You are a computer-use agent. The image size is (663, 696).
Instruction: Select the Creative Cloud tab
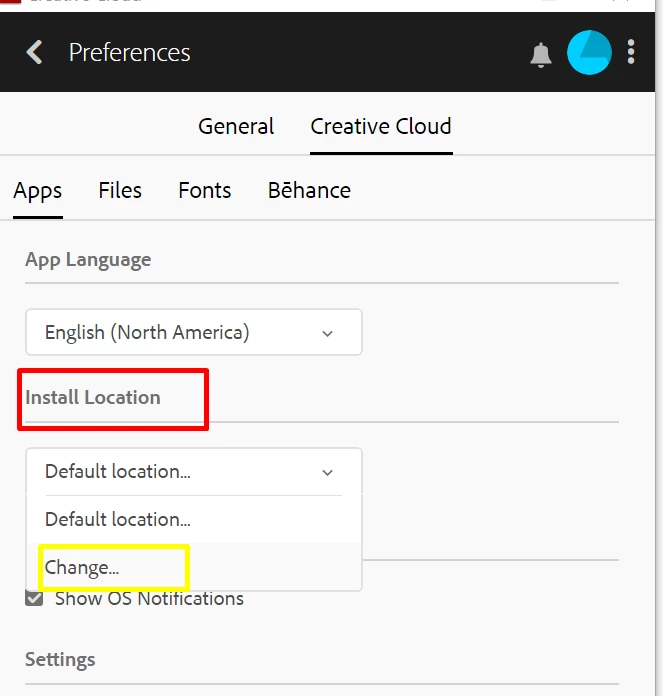click(381, 127)
